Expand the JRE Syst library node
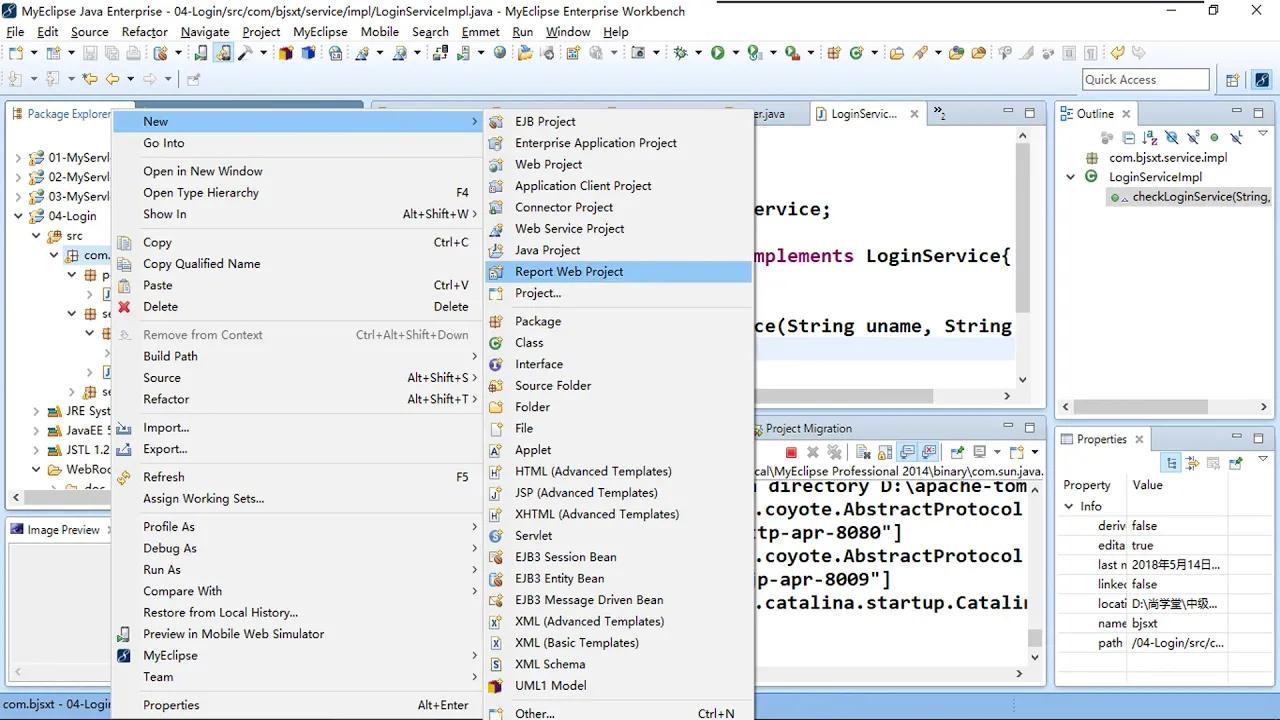1280x720 pixels. click(x=36, y=411)
